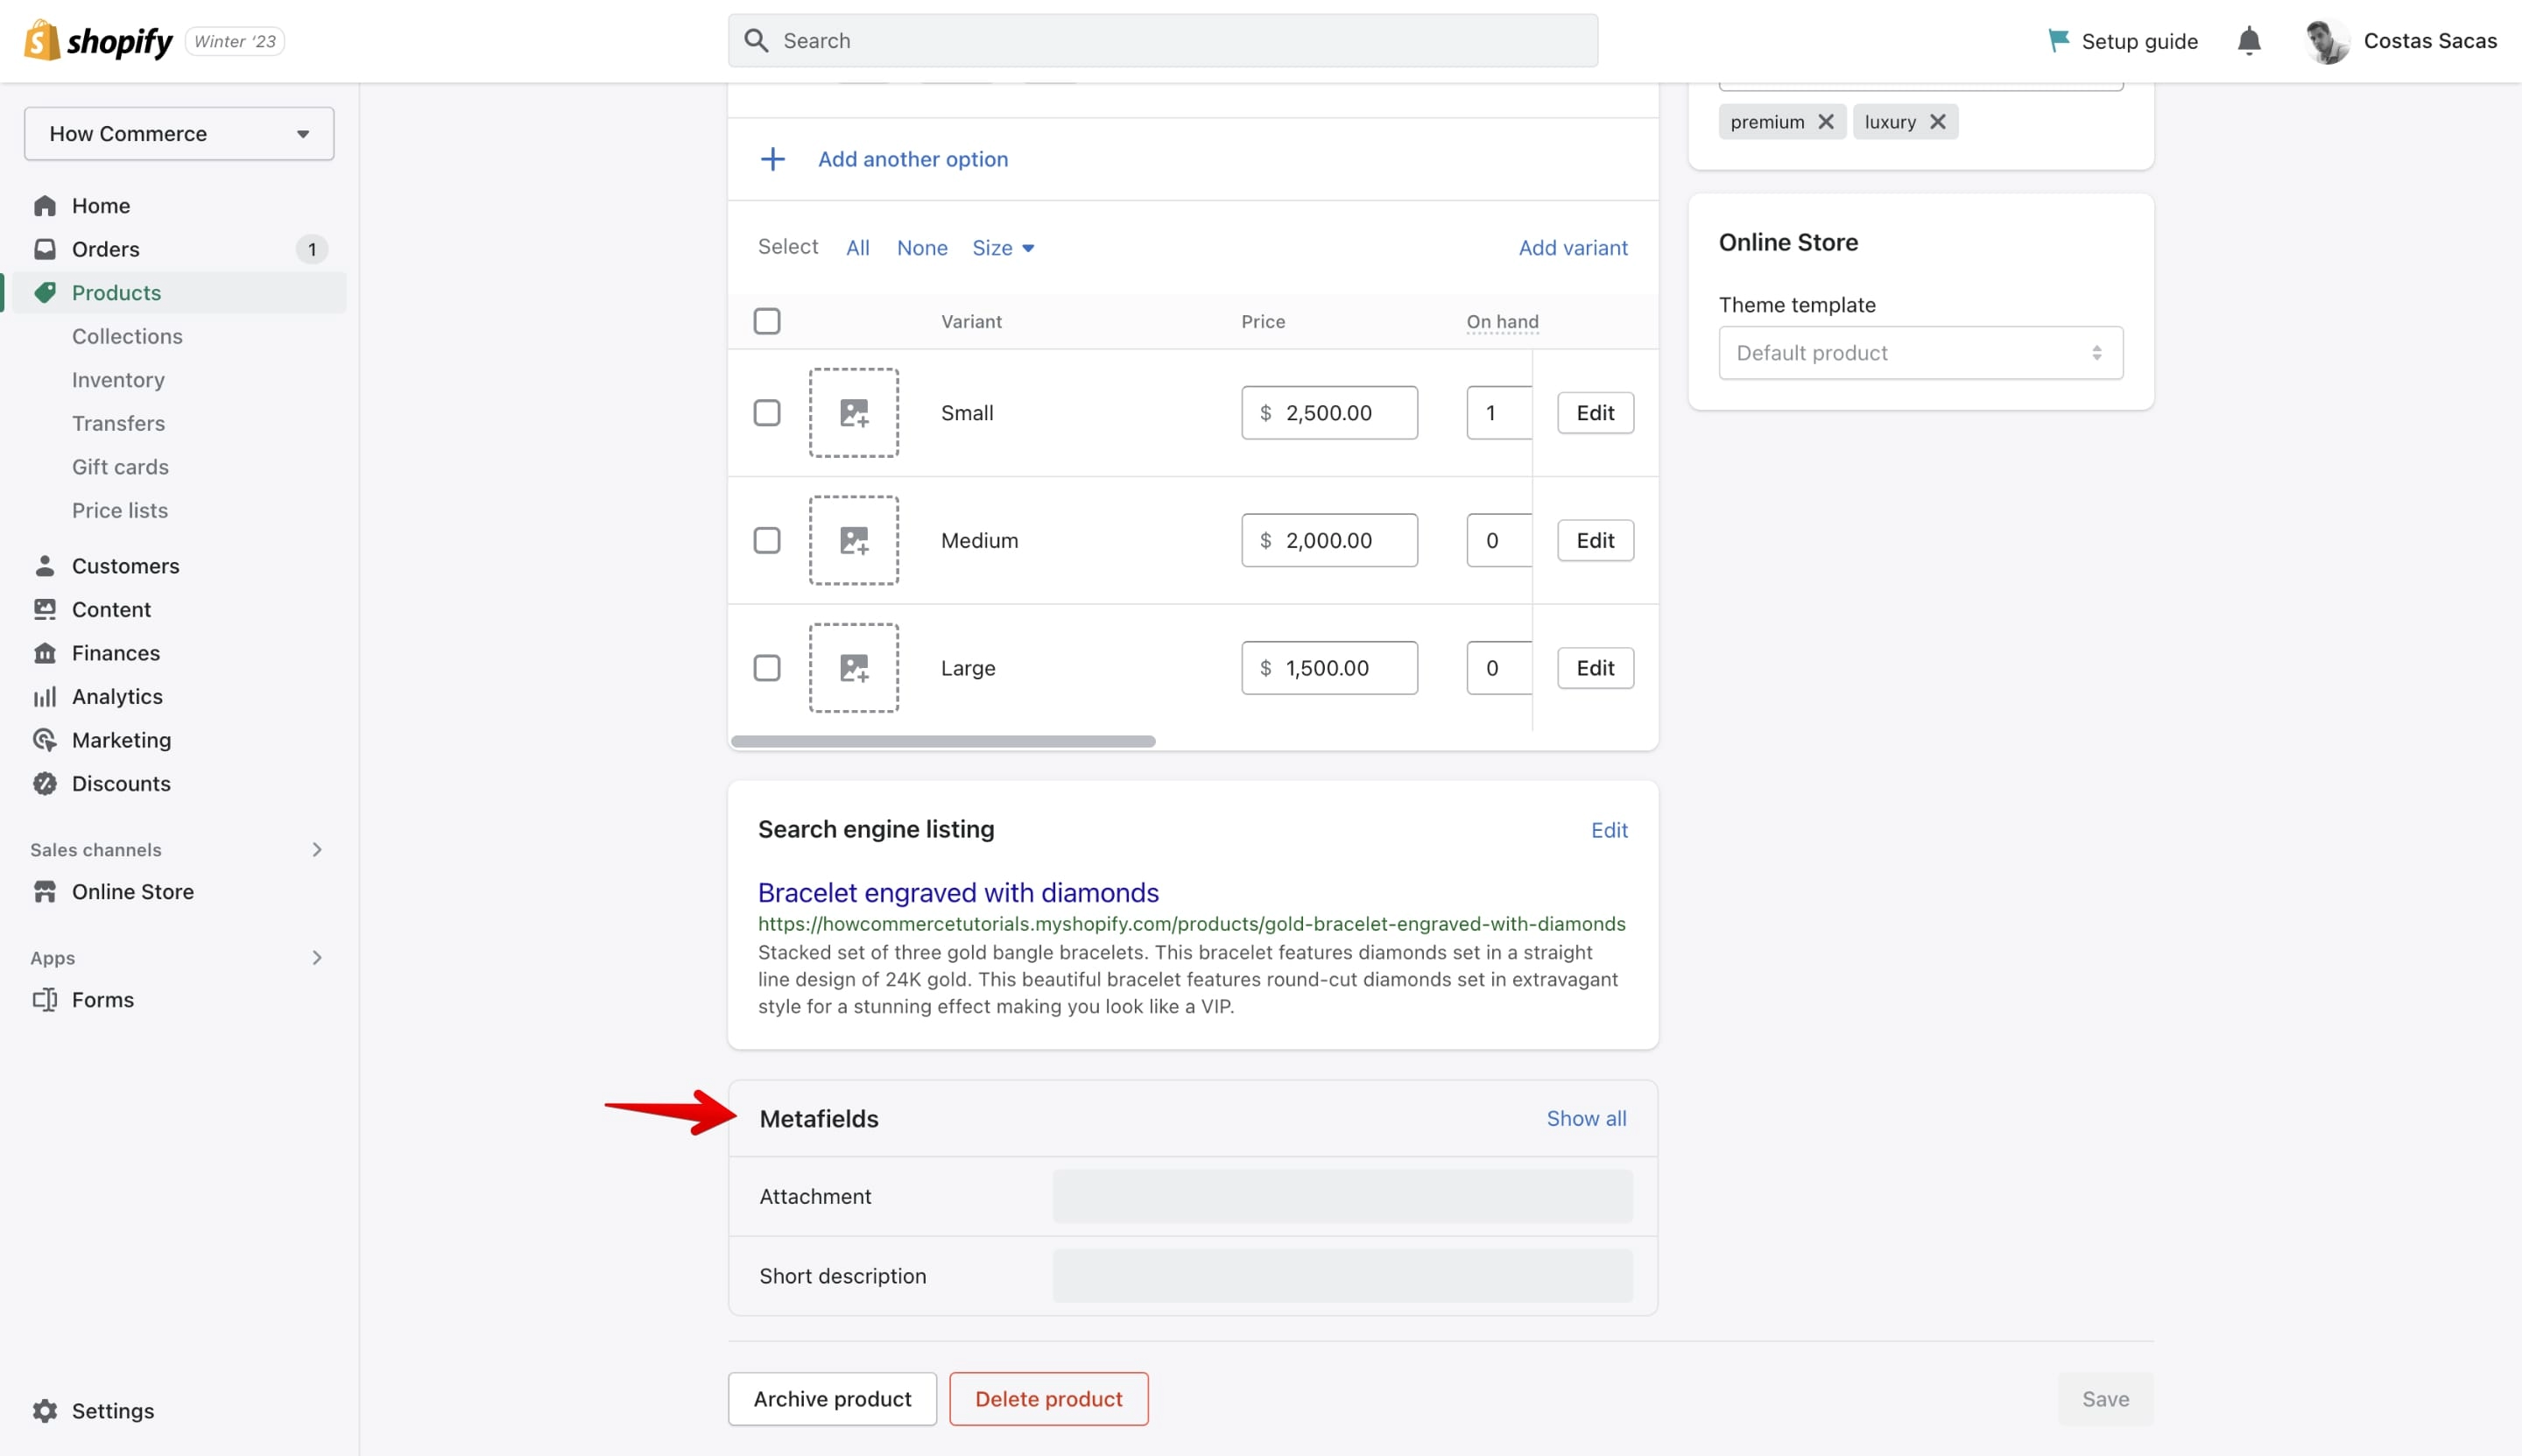Click the Winter '23 badge

(x=235, y=41)
